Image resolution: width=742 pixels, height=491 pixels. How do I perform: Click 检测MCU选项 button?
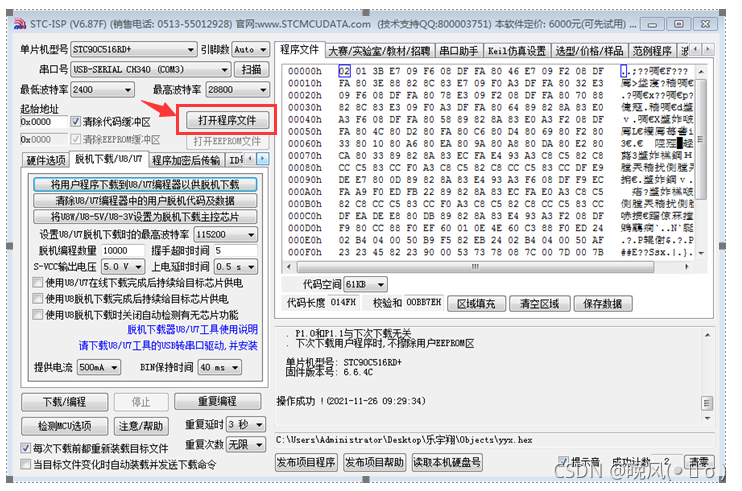pyautogui.click(x=64, y=426)
